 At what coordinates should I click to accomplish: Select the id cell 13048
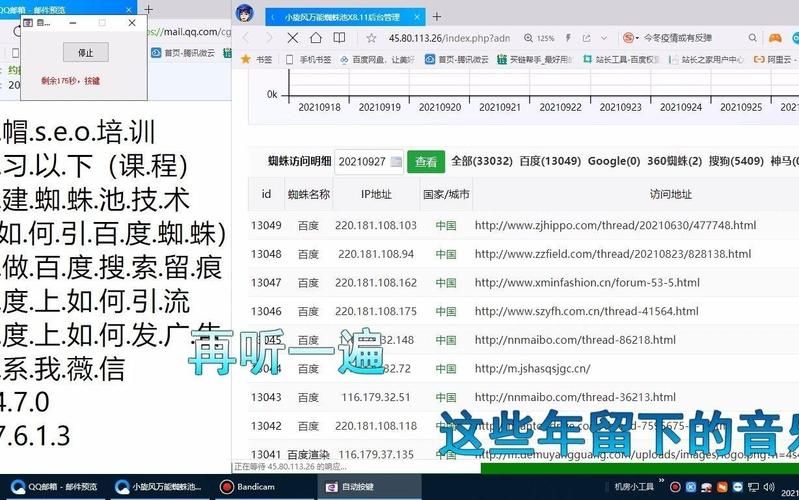coord(266,254)
